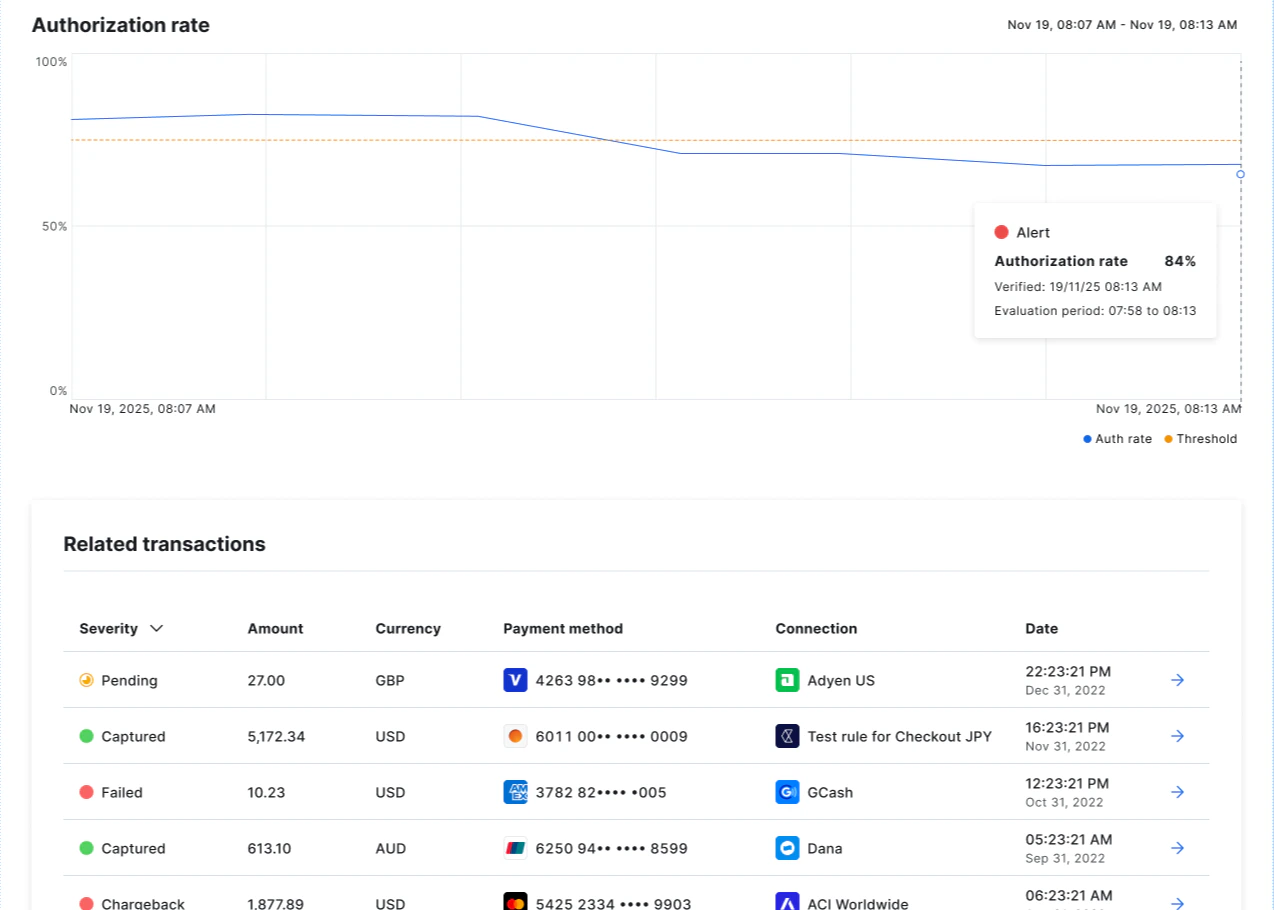The height and width of the screenshot is (910, 1274).
Task: Open details for the Failed GCash transaction
Action: pyautogui.click(x=1178, y=792)
